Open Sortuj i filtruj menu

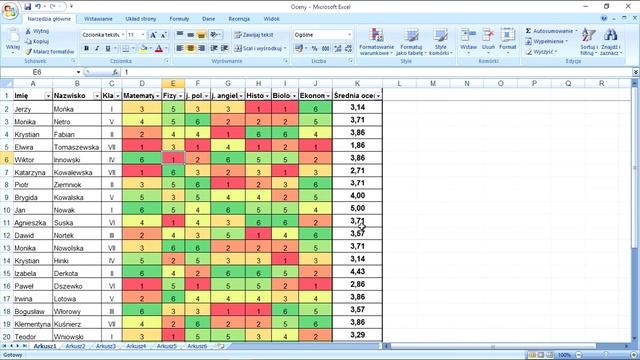pos(589,41)
